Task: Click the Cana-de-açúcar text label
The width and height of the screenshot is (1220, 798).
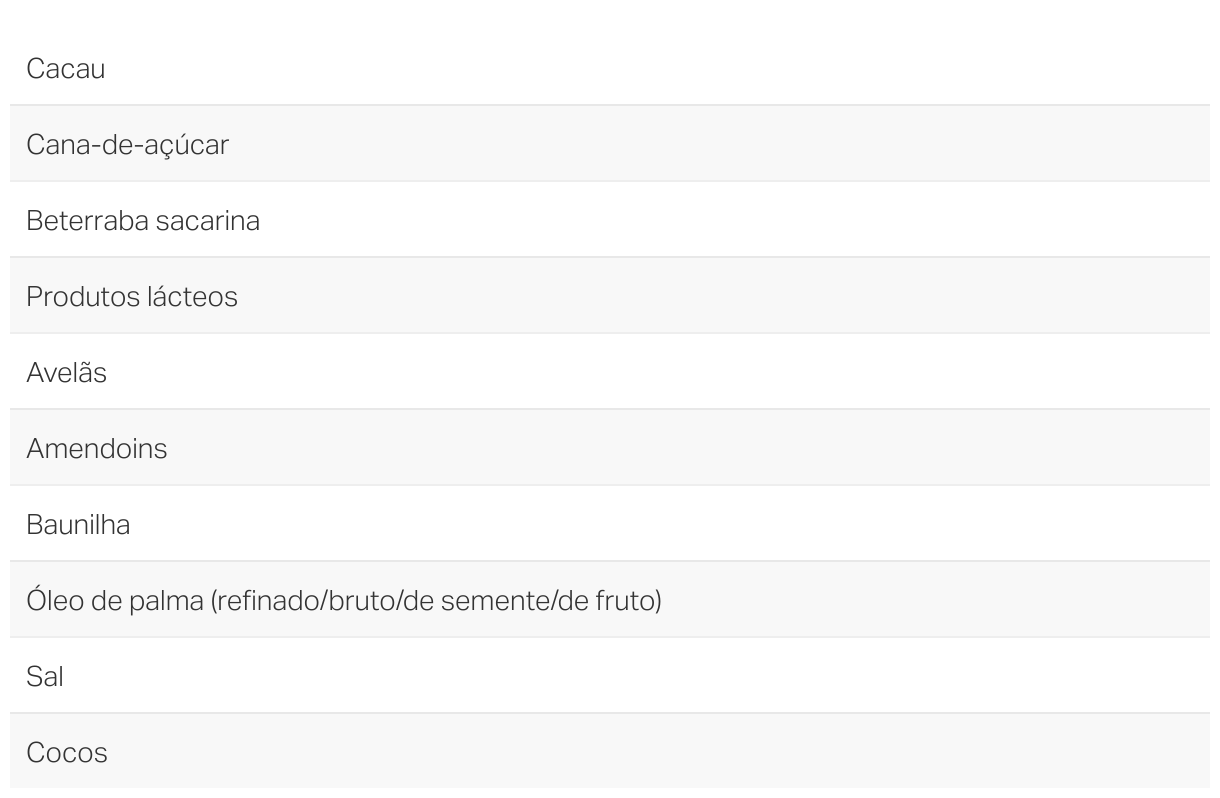Action: 128,146
